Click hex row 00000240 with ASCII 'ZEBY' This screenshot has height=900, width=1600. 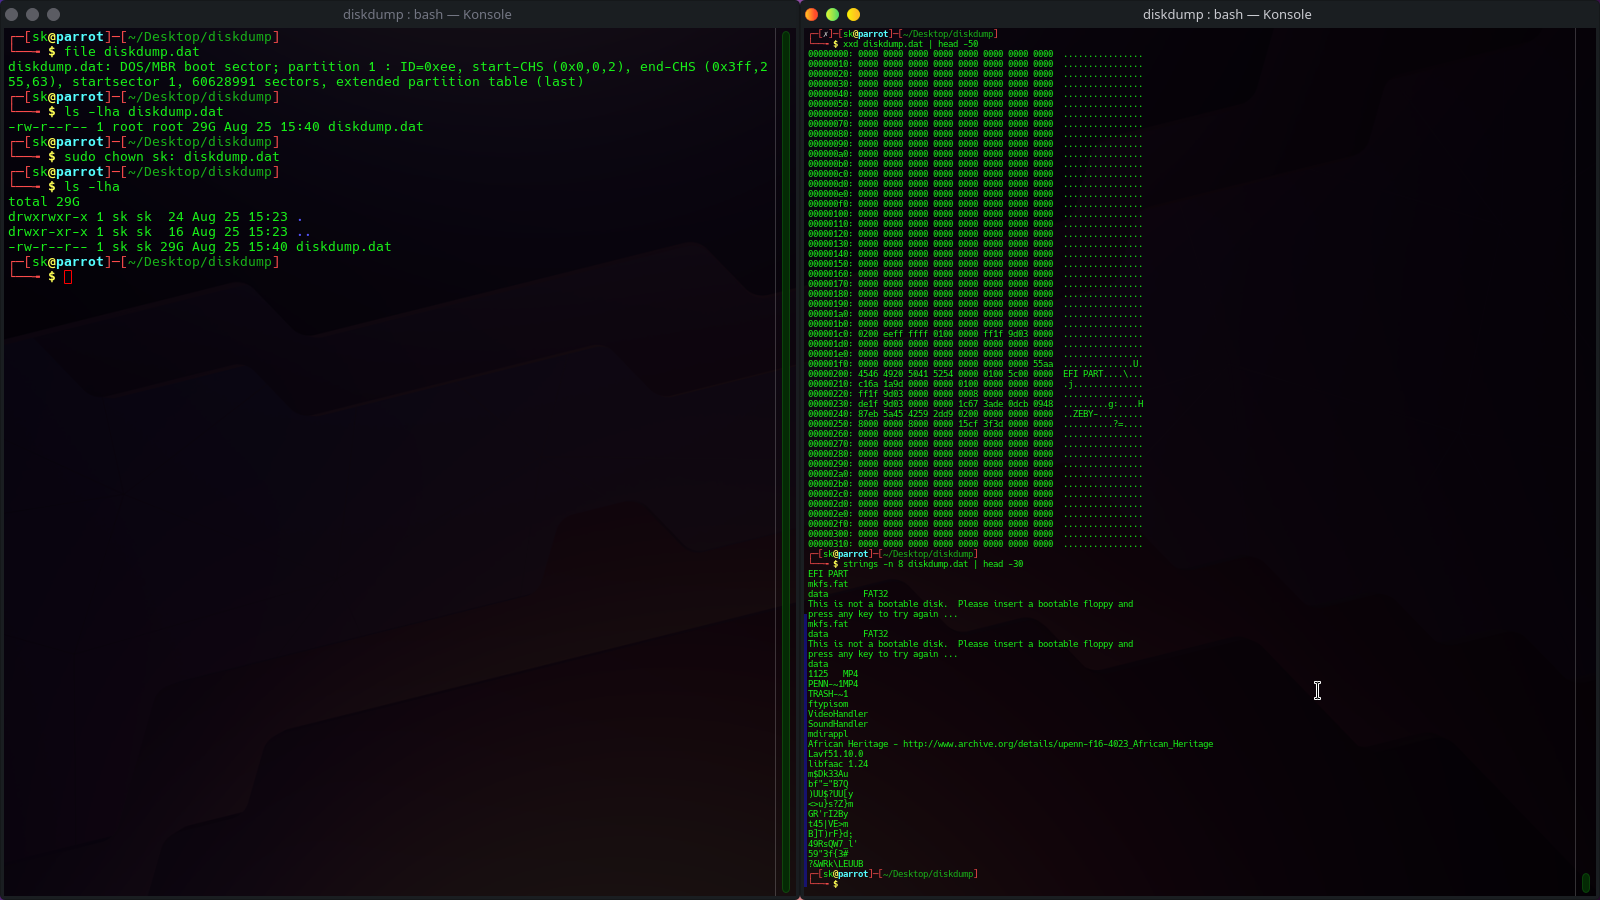point(975,414)
